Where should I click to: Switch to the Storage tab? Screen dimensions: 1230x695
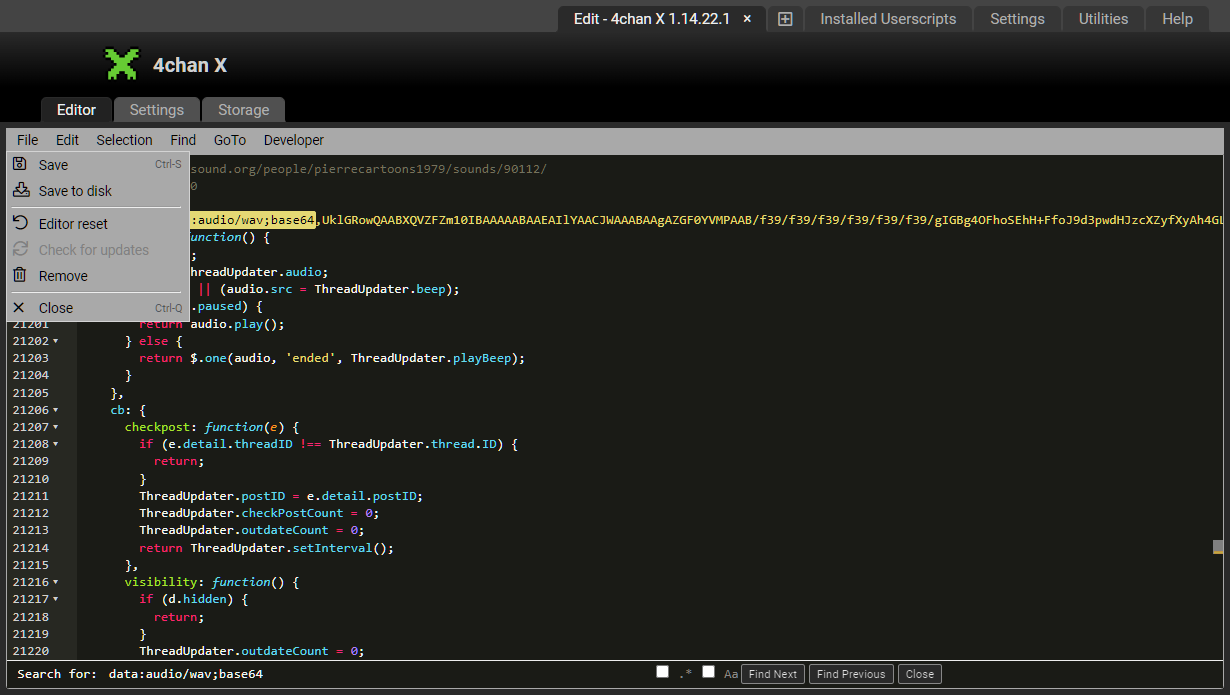pyautogui.click(x=243, y=110)
